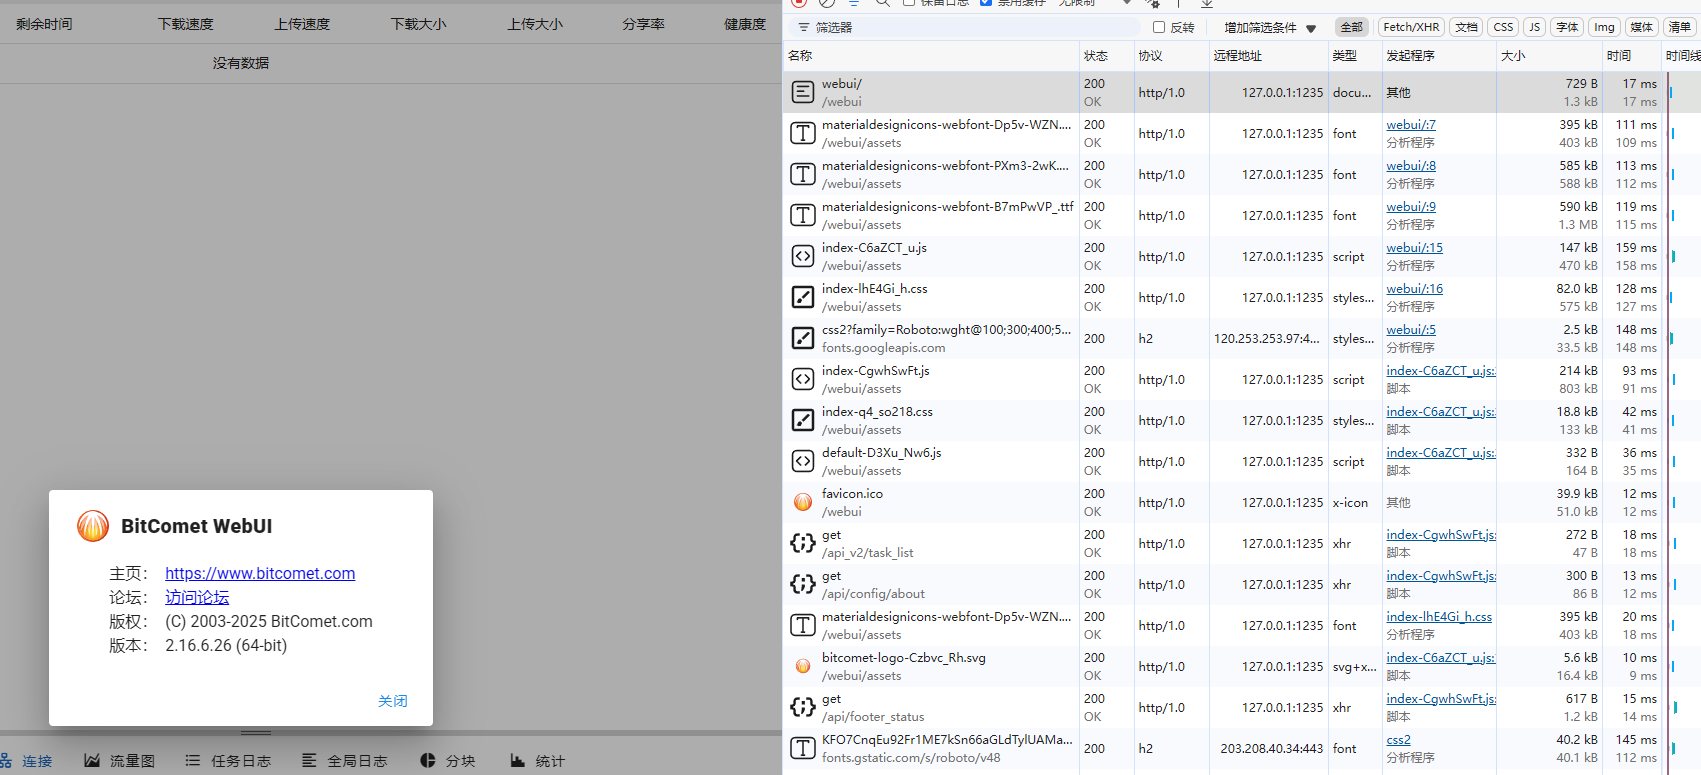
Task: Click the XHR icon of the /api_v2/task_list request
Action: [x=802, y=543]
